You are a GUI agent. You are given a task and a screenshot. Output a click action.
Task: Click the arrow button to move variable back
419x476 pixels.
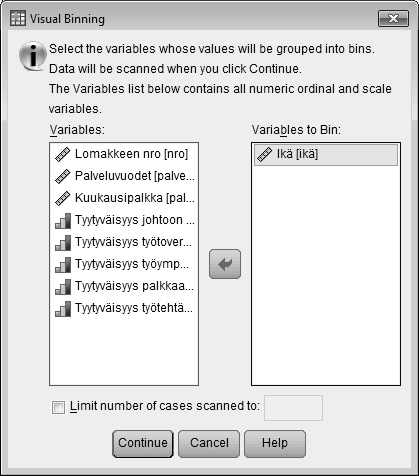(x=225, y=264)
